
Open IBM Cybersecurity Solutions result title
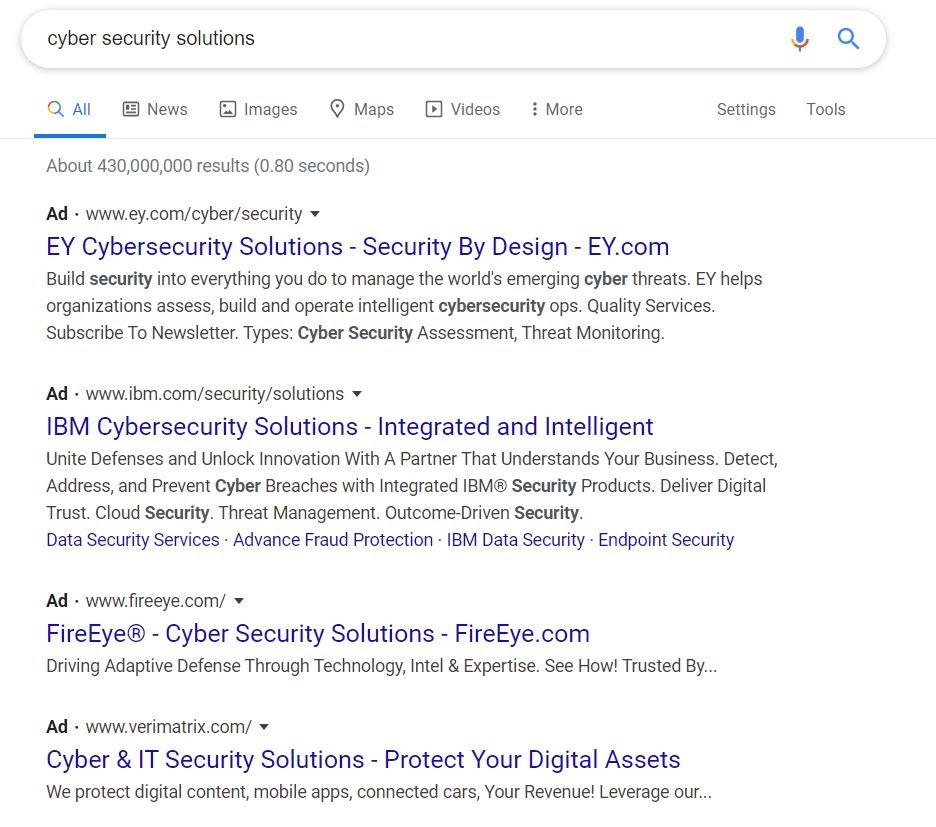pyautogui.click(x=350, y=427)
